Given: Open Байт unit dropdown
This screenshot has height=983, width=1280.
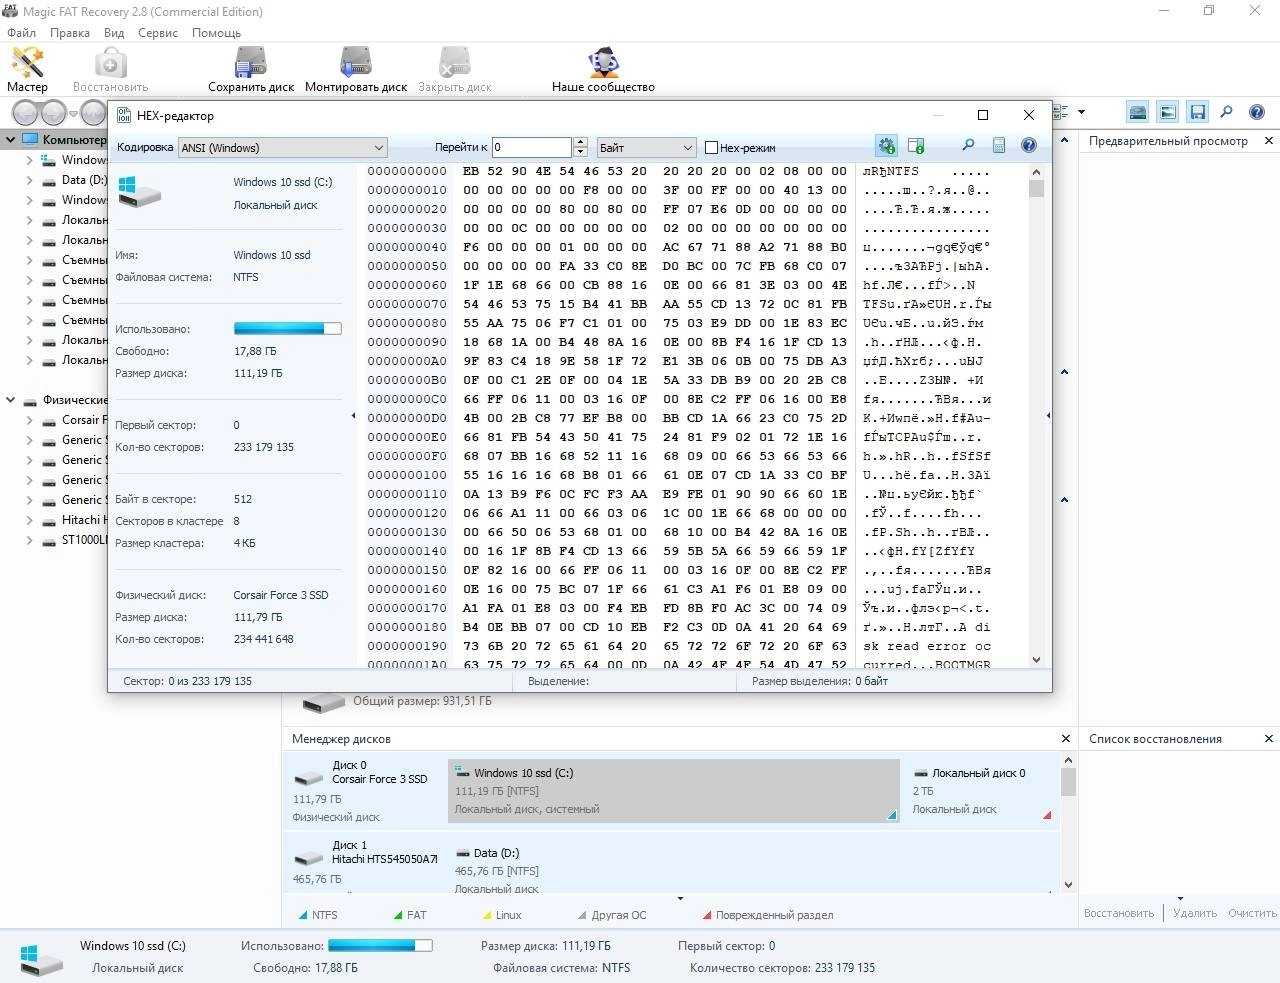Looking at the screenshot, I should coord(646,148).
